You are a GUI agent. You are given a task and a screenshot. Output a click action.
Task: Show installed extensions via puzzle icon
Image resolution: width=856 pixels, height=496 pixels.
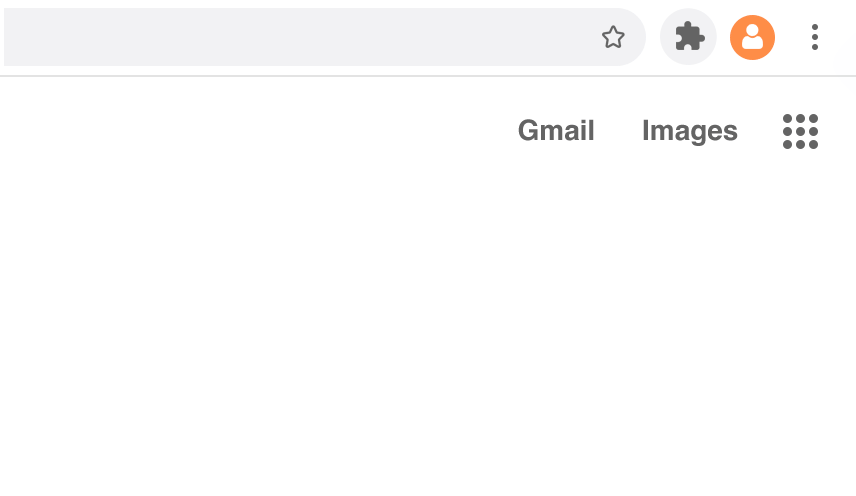pos(689,38)
